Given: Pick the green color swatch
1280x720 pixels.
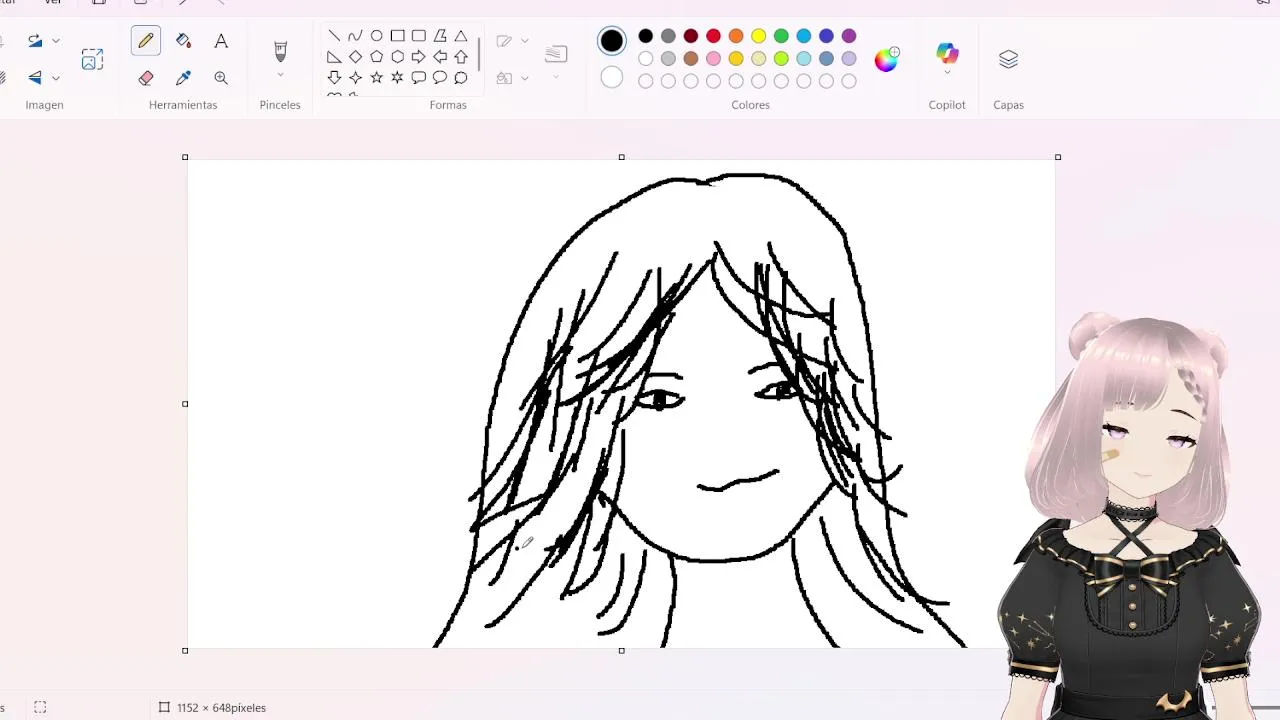Looking at the screenshot, I should 781,36.
